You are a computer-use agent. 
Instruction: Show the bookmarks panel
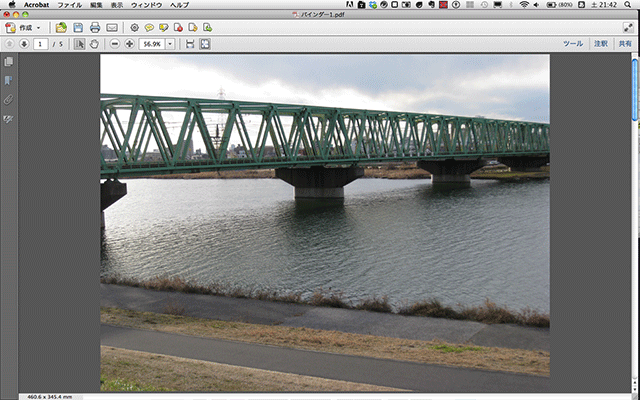point(9,80)
